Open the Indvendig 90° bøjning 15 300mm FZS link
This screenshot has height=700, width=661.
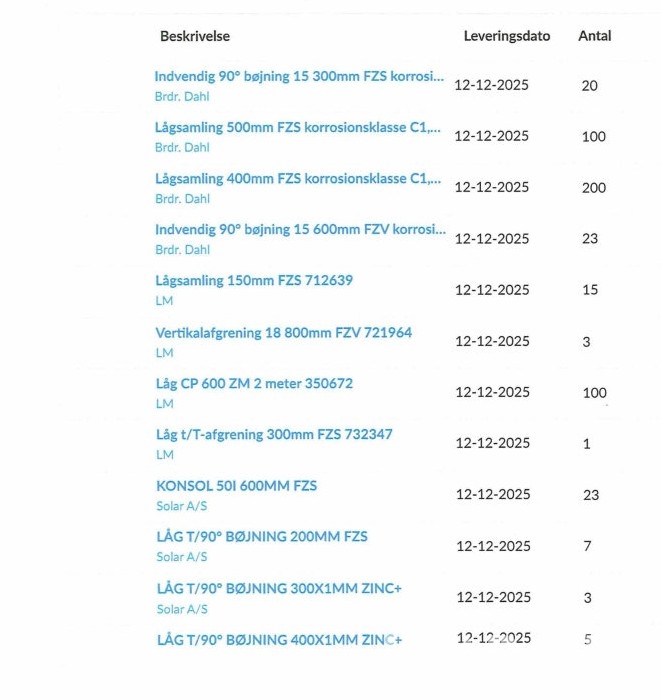coord(299,76)
